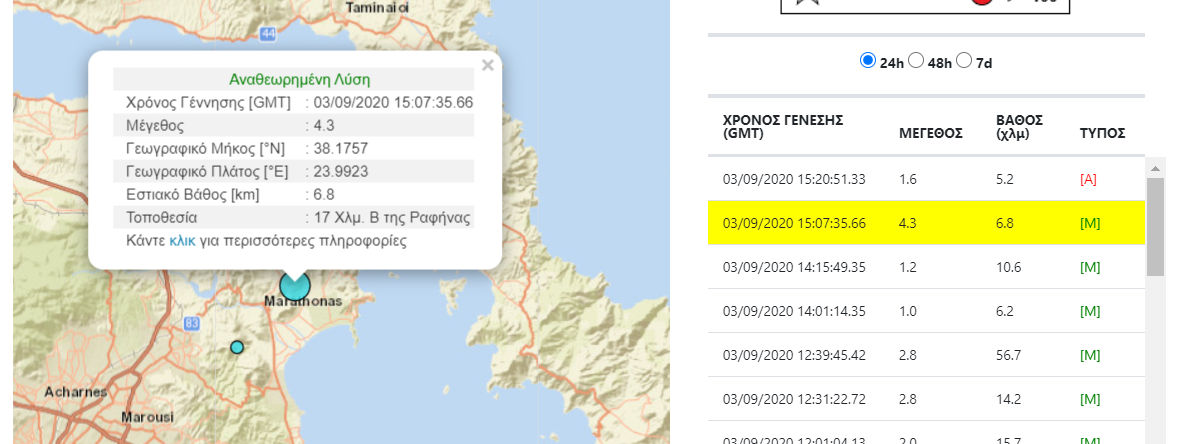The width and height of the screenshot is (1184, 444).
Task: Click the red circle legend symbol
Action: [983, 3]
